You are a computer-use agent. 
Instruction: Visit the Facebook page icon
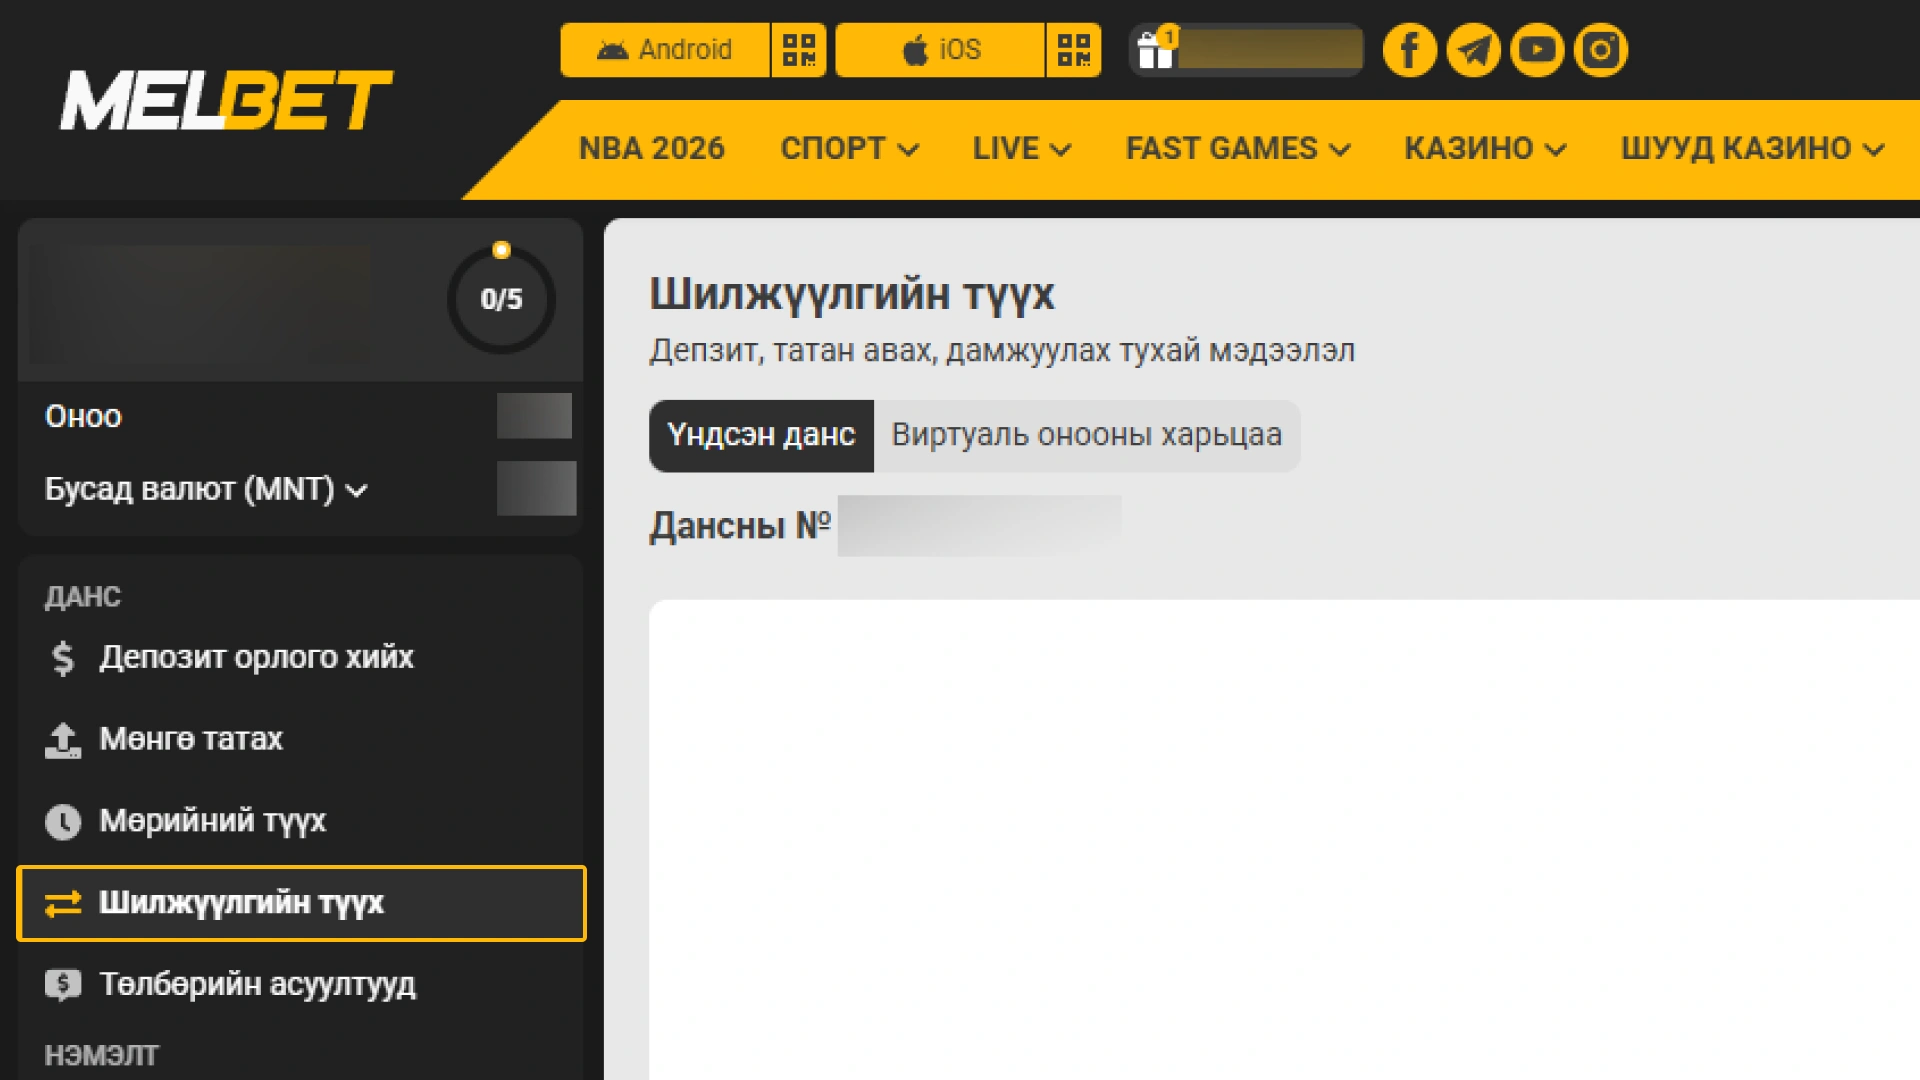pos(1410,50)
